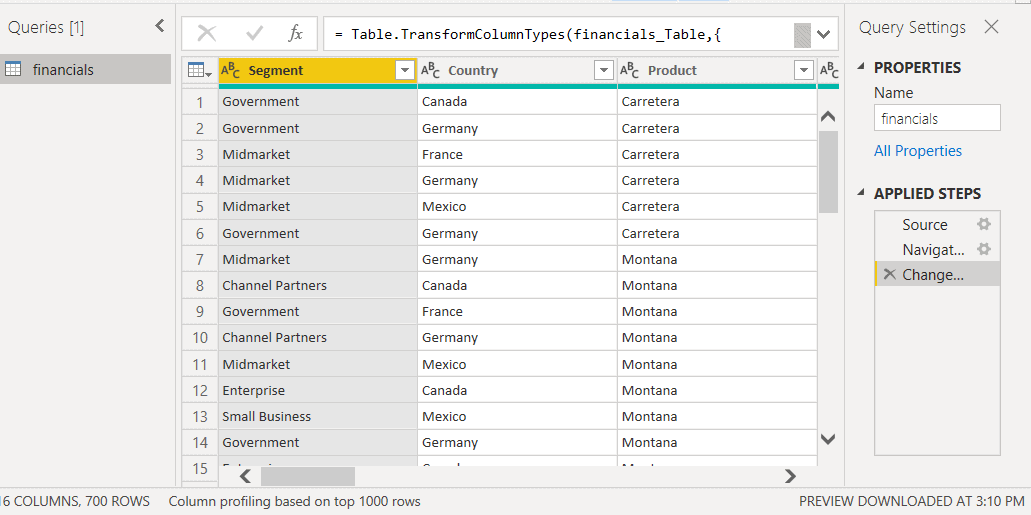Click the fx insert step icon
Viewport: 1031px width, 515px height.
(296, 34)
